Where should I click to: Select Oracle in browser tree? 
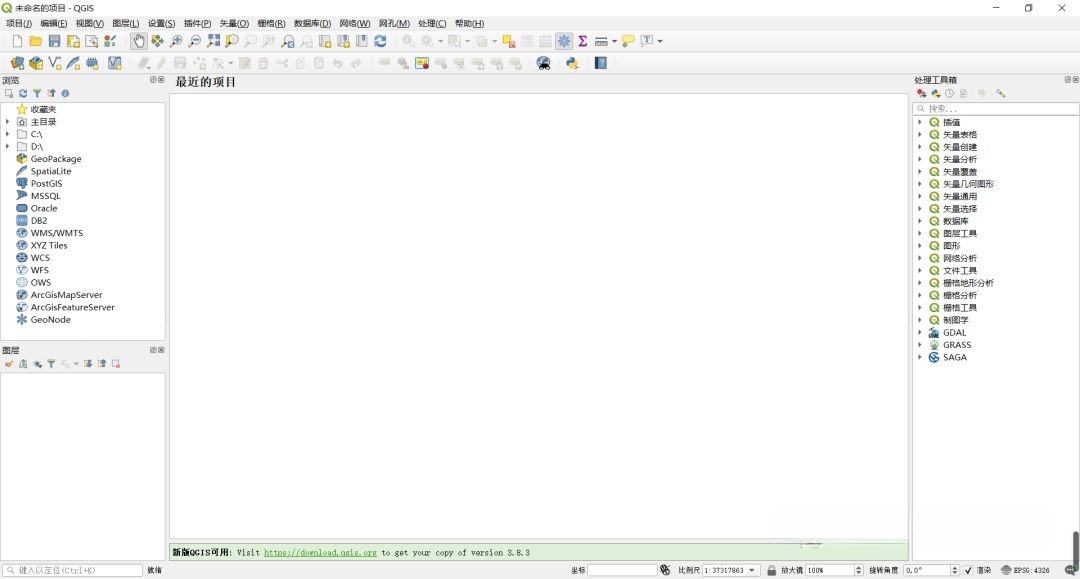click(43, 209)
